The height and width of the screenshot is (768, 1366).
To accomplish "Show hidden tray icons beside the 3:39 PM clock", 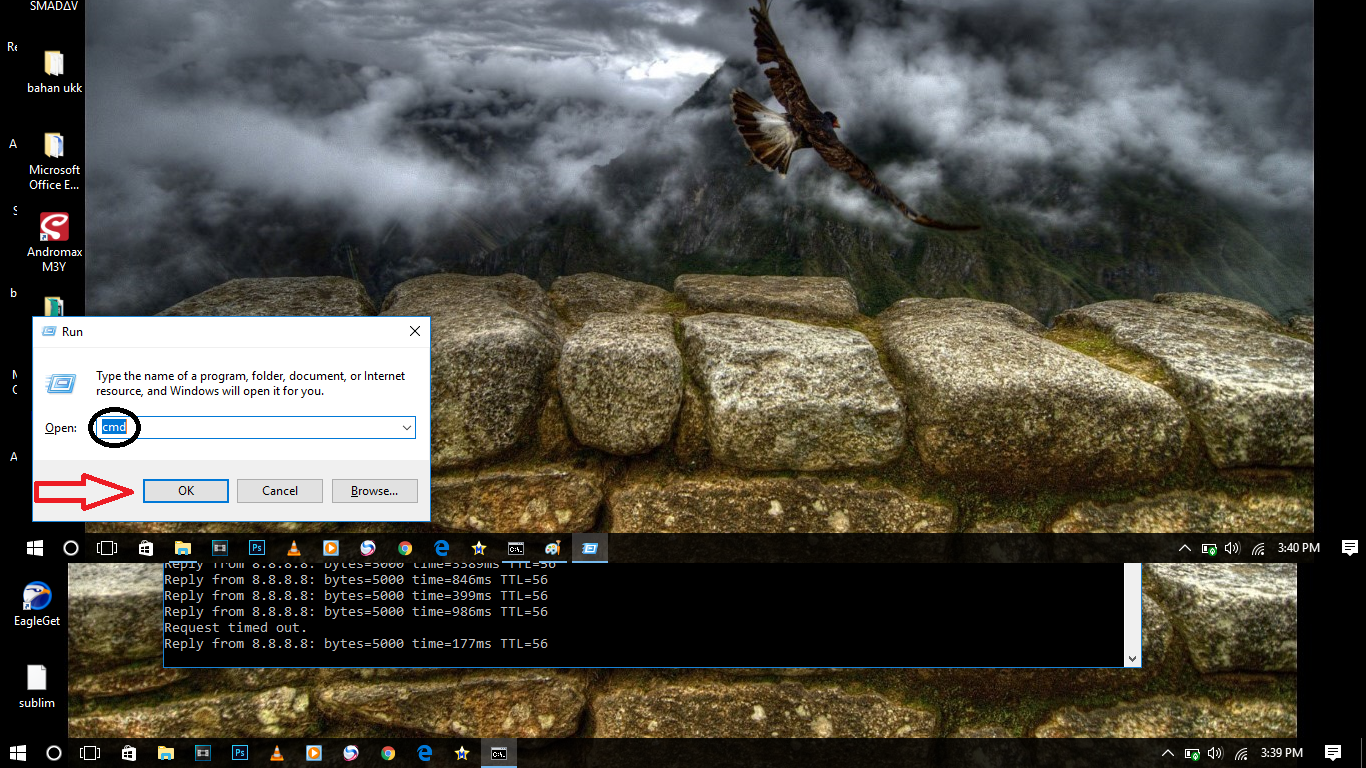I will coord(1168,753).
